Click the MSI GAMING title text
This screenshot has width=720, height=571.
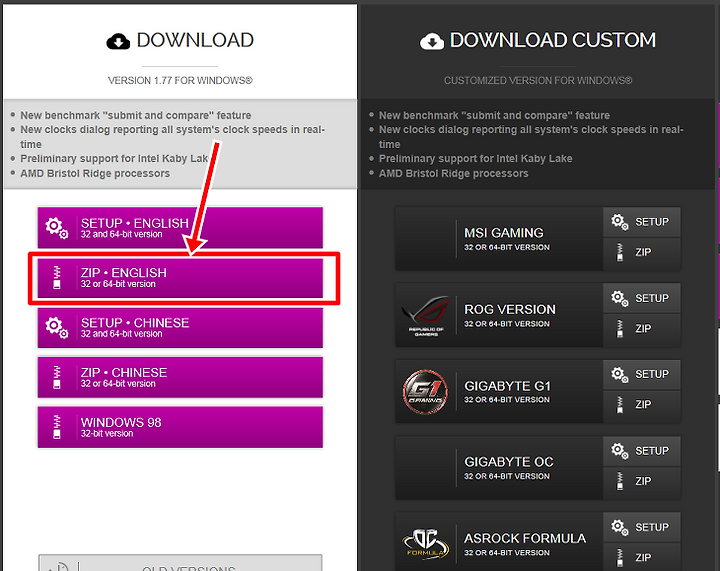coord(504,233)
